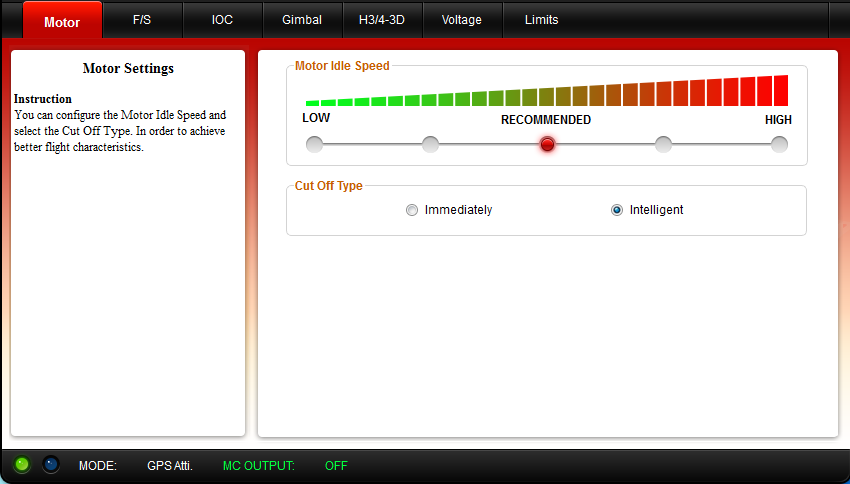The height and width of the screenshot is (484, 850).
Task: Open the Limits tab
Action: [542, 20]
